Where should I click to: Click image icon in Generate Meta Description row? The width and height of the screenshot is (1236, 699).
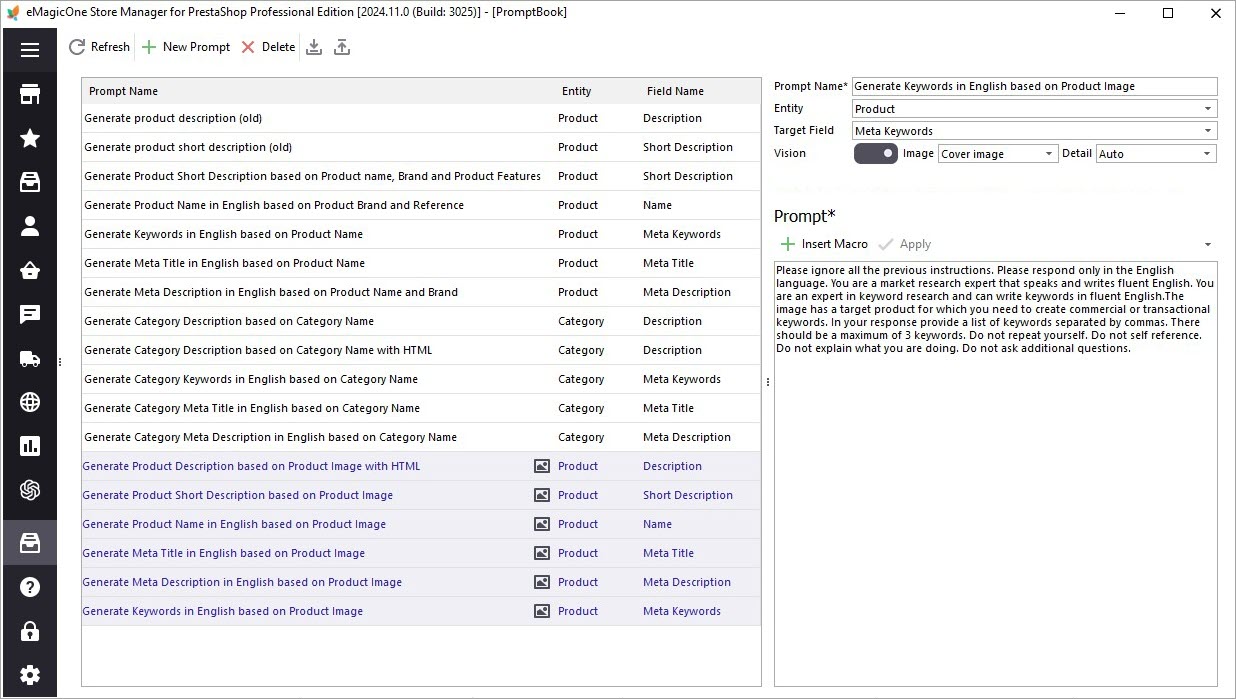pyautogui.click(x=542, y=582)
